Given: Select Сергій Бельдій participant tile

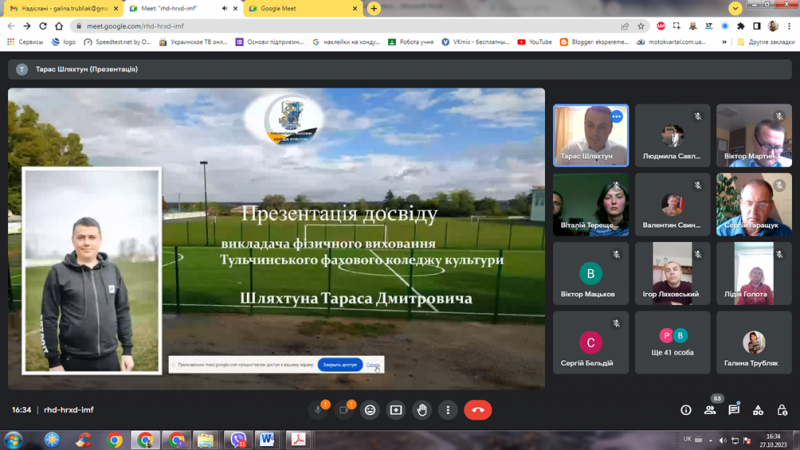Looking at the screenshot, I should [x=591, y=342].
